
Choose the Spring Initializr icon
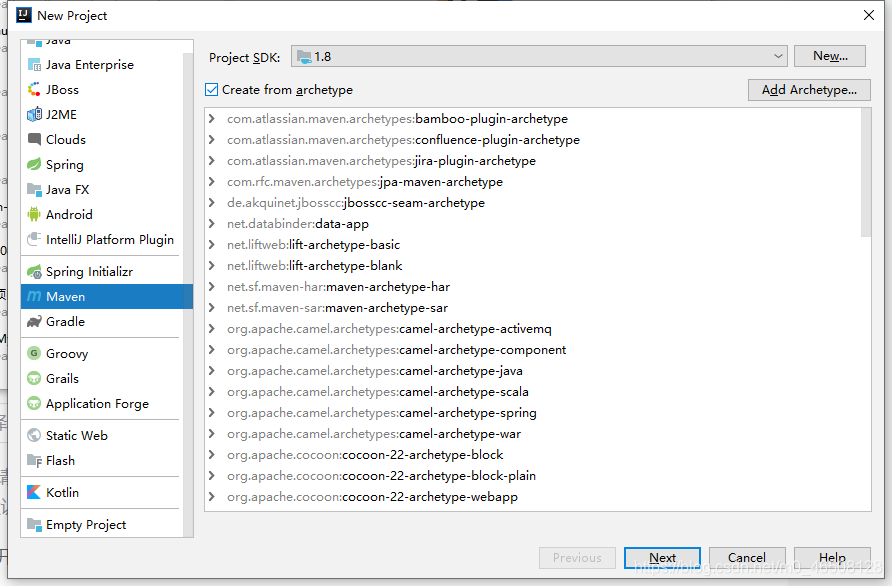34,272
